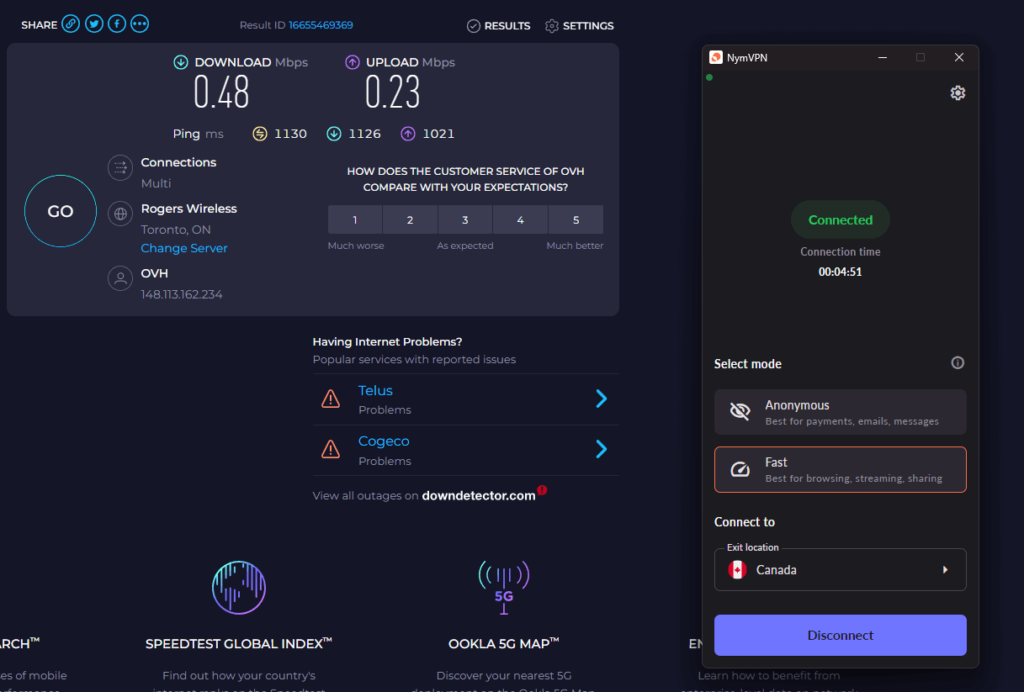
Task: Select Fast mode in NymVPN
Action: (x=840, y=469)
